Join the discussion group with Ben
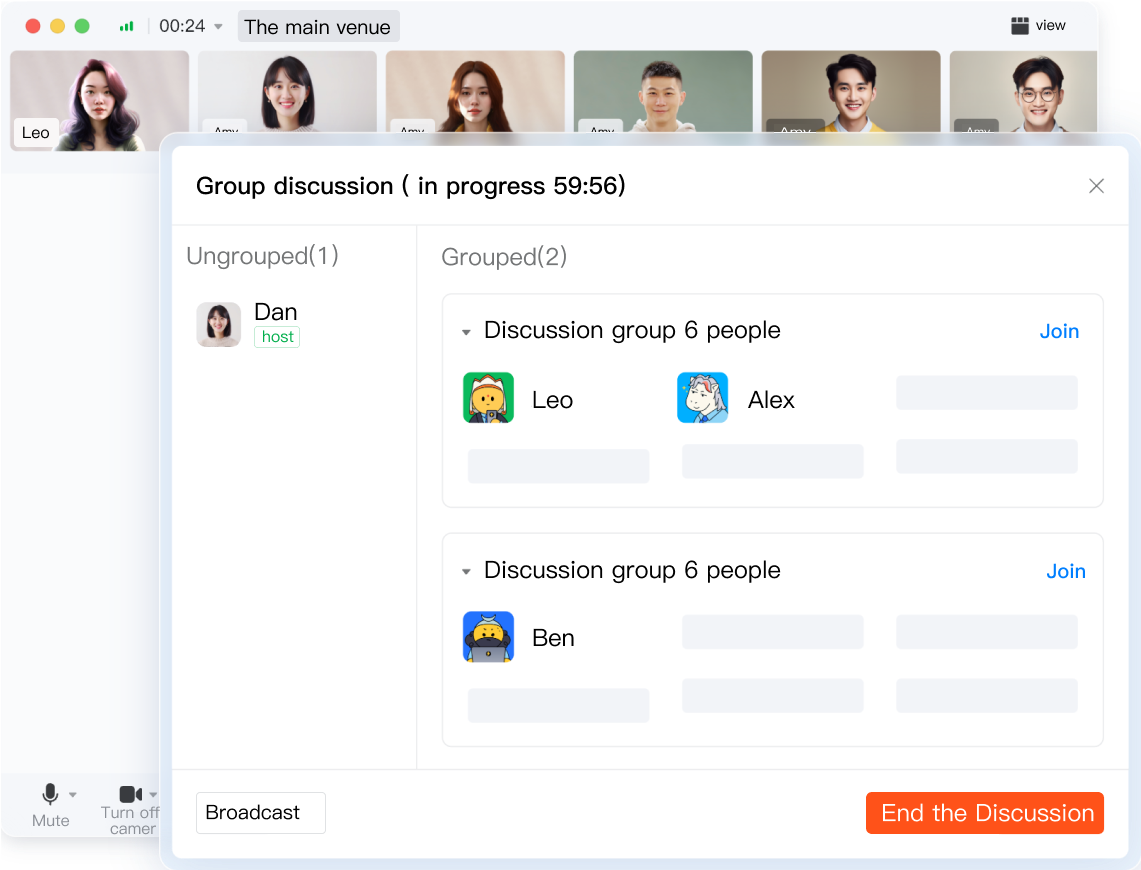Image resolution: width=1141 pixels, height=870 pixels. pos(1065,571)
